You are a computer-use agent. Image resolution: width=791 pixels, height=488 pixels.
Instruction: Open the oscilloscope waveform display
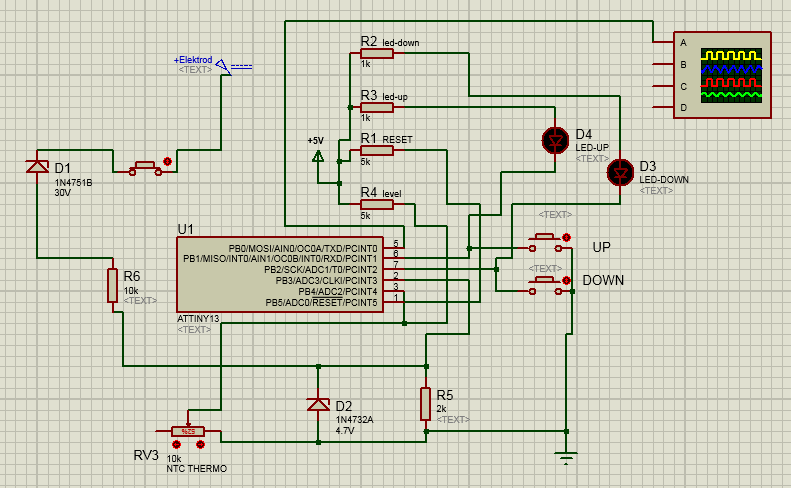pos(731,75)
